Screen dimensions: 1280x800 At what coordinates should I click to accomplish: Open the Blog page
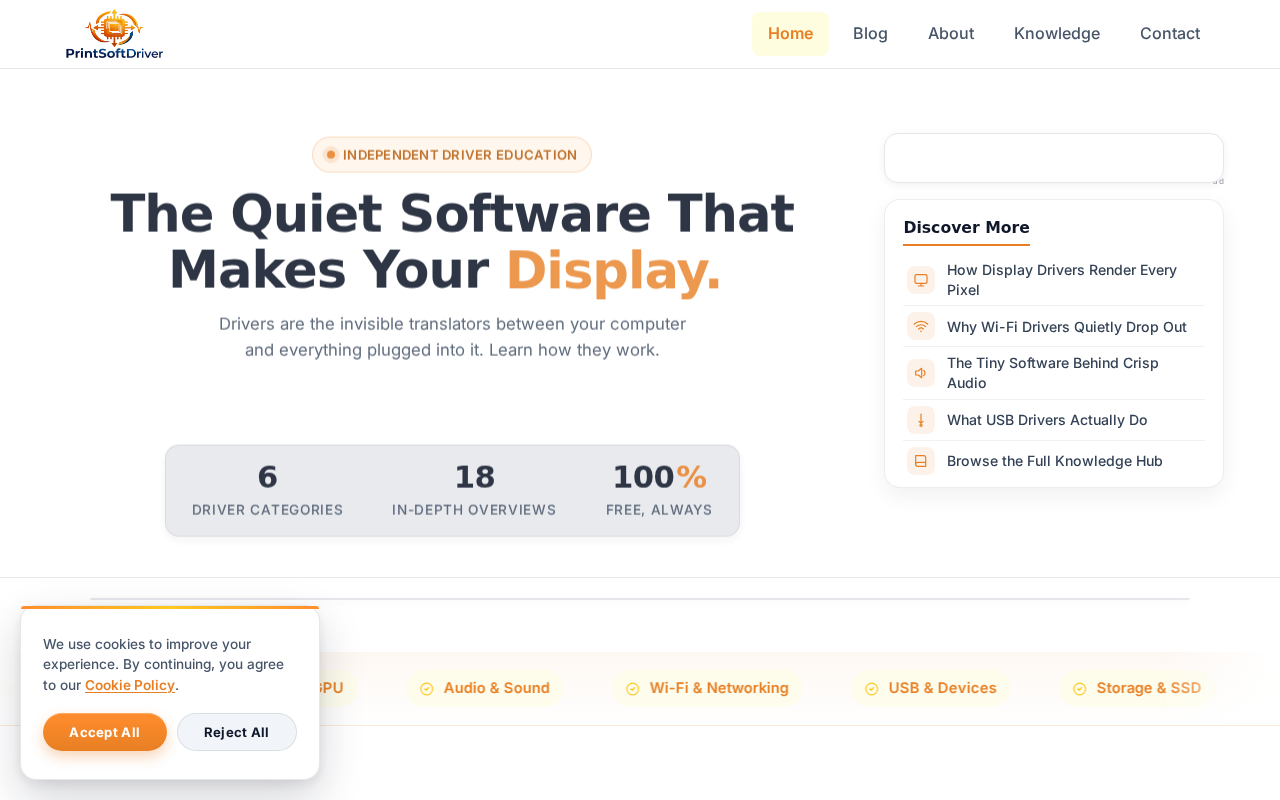point(870,34)
